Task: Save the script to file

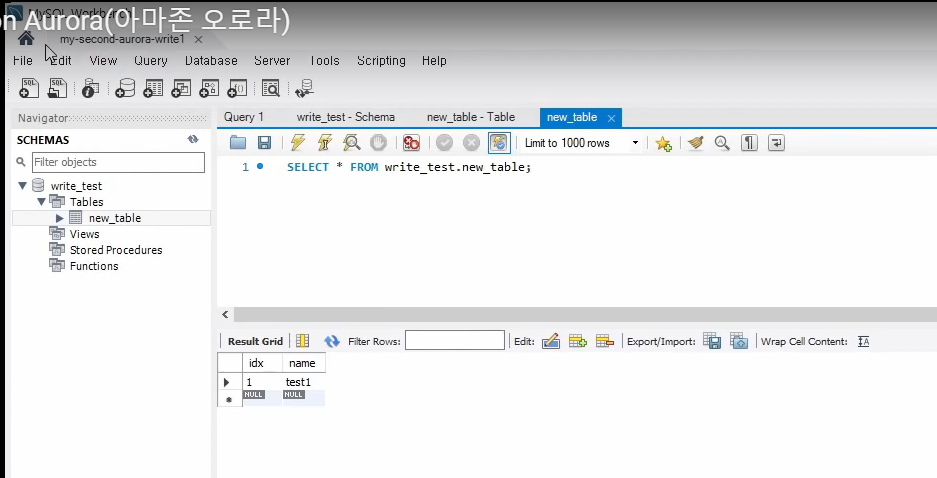Action: point(264,143)
